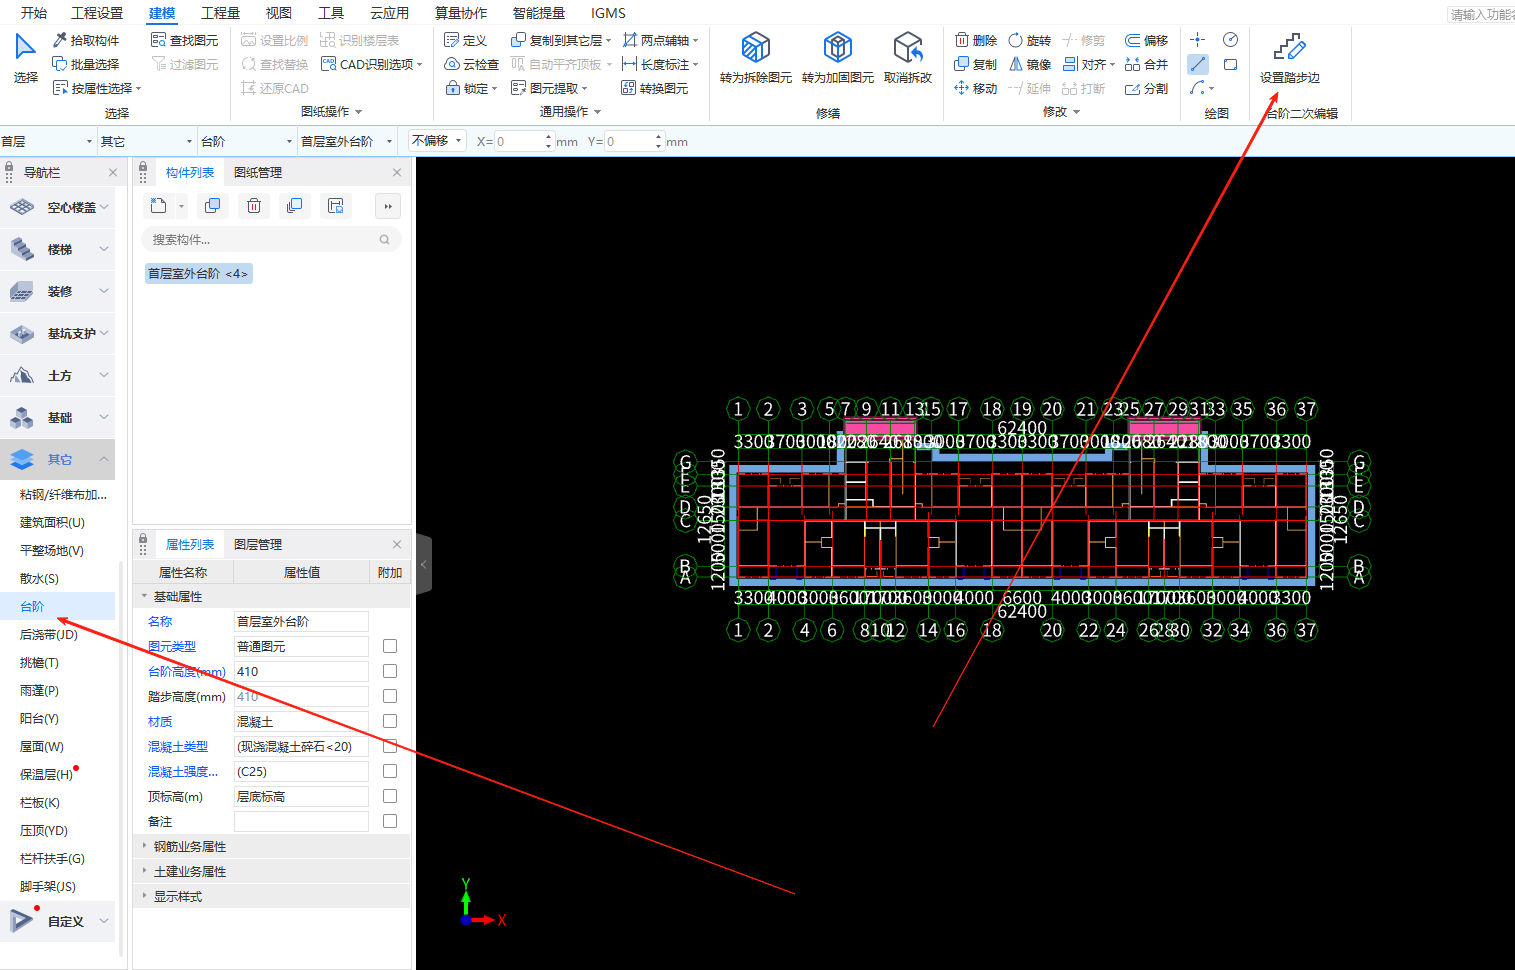Open the 视图 ribbon tab
This screenshot has height=970, width=1515.
[278, 13]
